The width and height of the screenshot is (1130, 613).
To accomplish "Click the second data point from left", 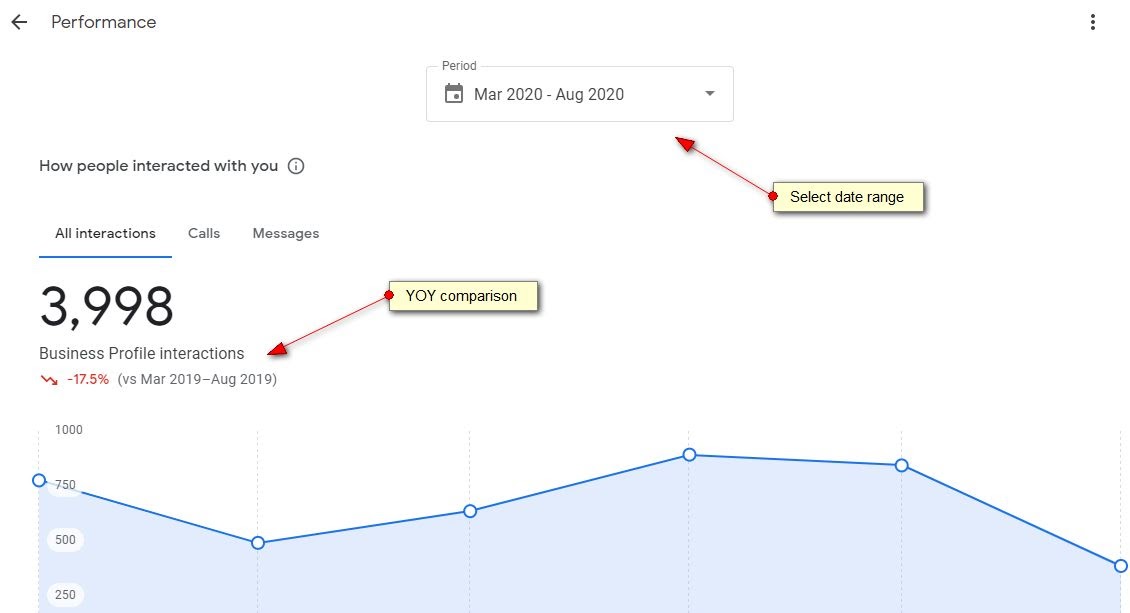I will click(x=258, y=543).
